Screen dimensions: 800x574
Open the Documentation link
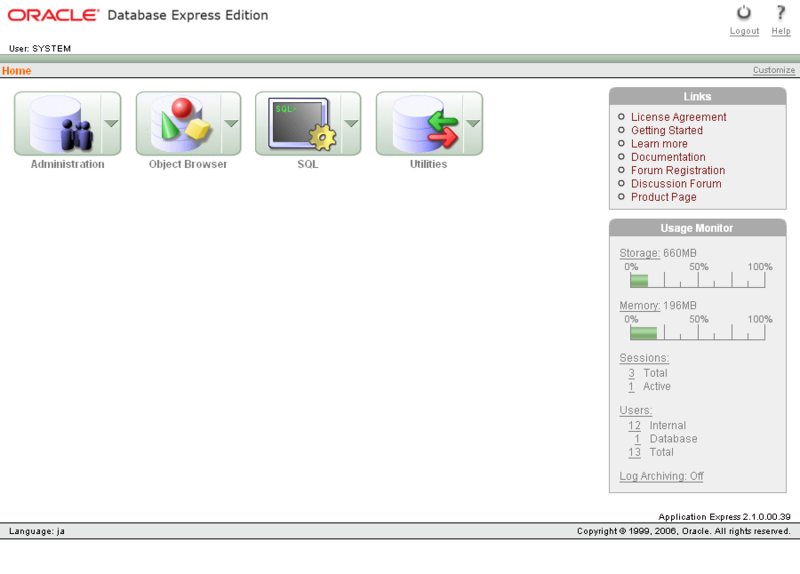[x=668, y=157]
